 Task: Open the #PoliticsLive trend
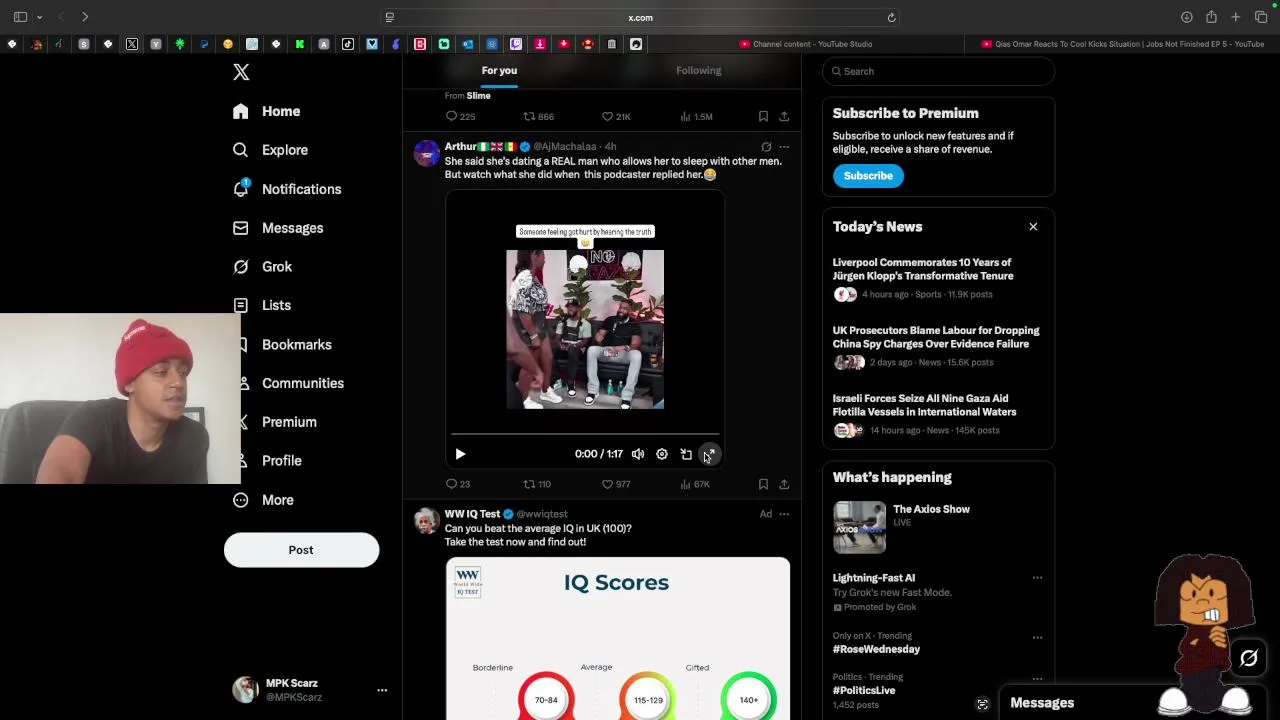(864, 690)
